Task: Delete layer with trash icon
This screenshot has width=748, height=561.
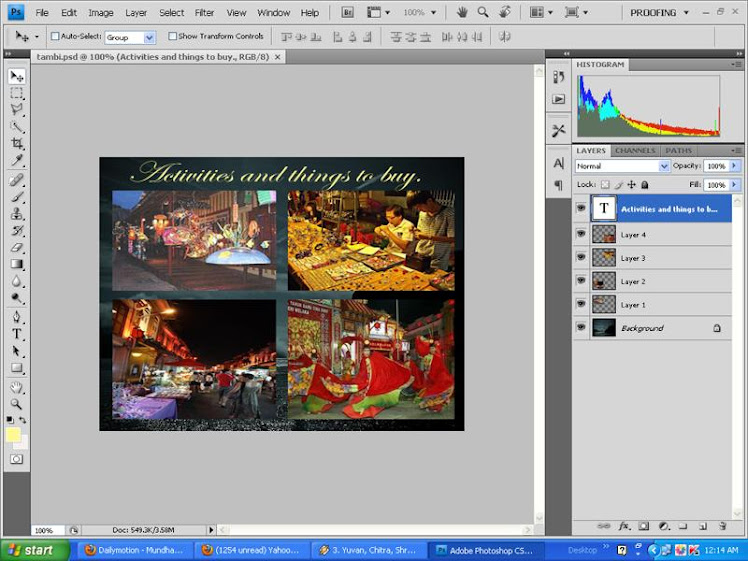Action: tap(722, 526)
